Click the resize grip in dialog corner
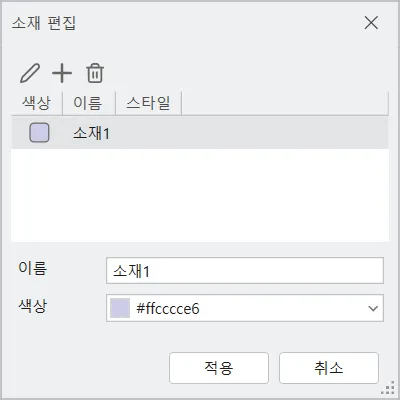 pyautogui.click(x=388, y=389)
